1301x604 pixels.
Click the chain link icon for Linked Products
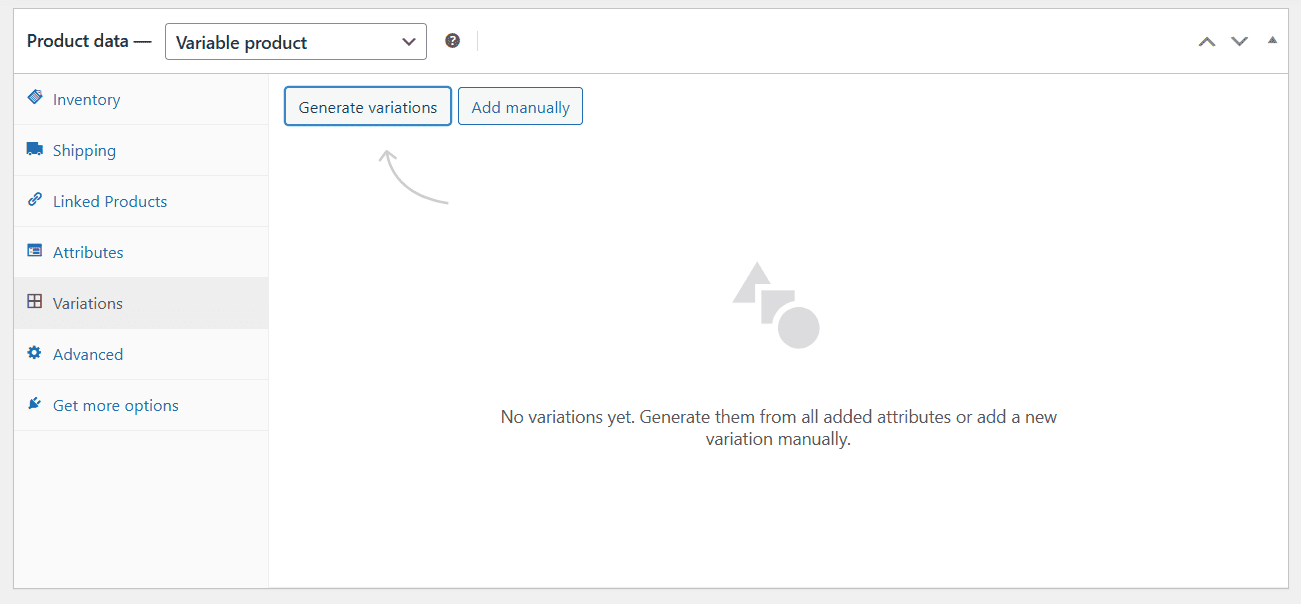point(35,200)
